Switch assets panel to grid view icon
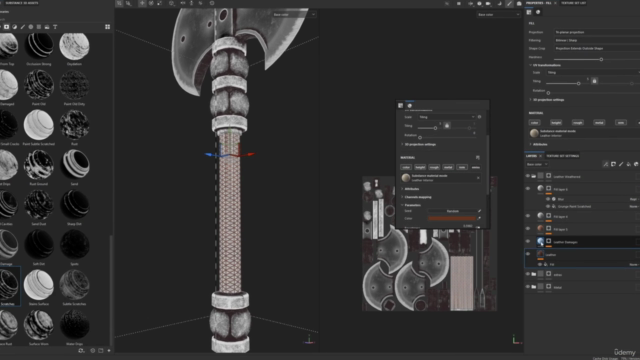 (107, 27)
